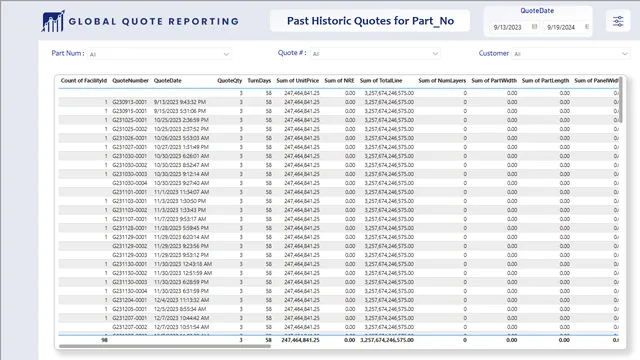Select quote number G231030-0001
The height and width of the screenshot is (360, 640).
129,156
